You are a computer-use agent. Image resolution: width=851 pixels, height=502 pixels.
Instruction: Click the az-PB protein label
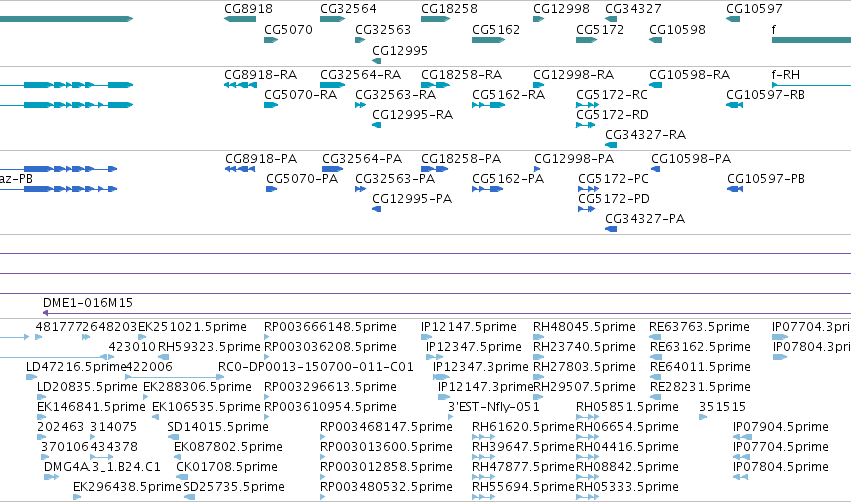tap(16, 179)
